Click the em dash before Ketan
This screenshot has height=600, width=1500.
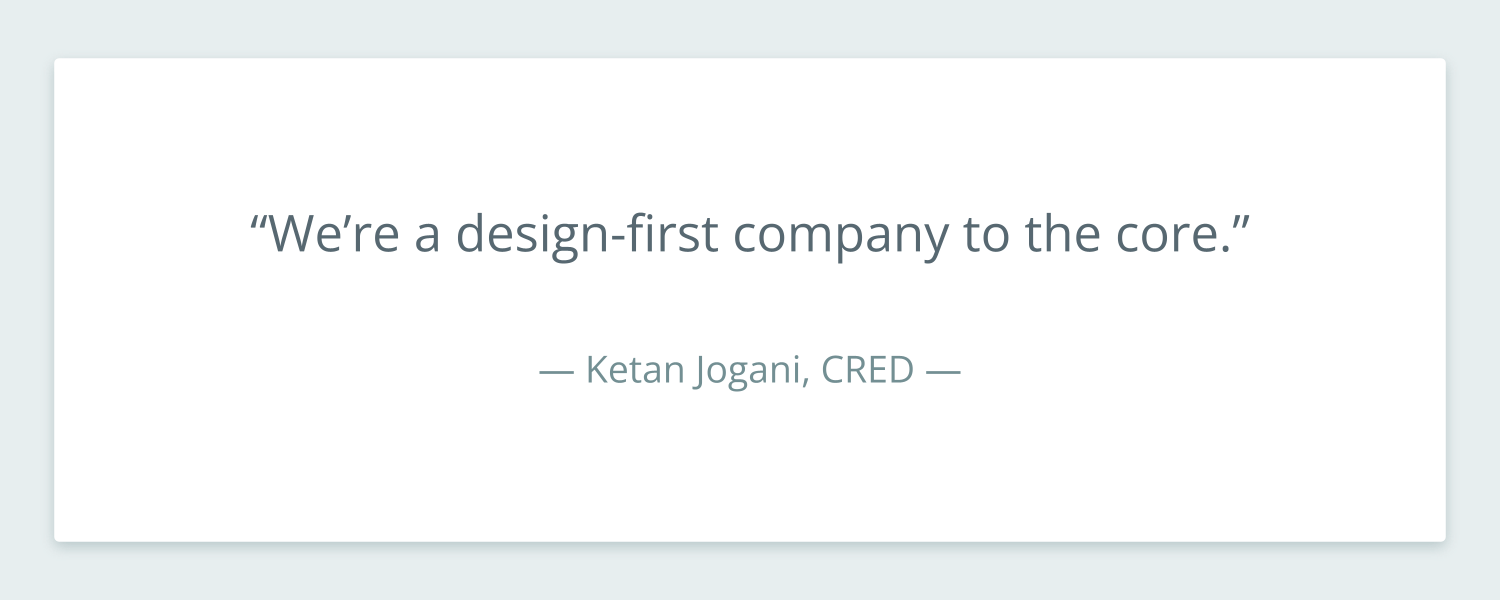(556, 372)
